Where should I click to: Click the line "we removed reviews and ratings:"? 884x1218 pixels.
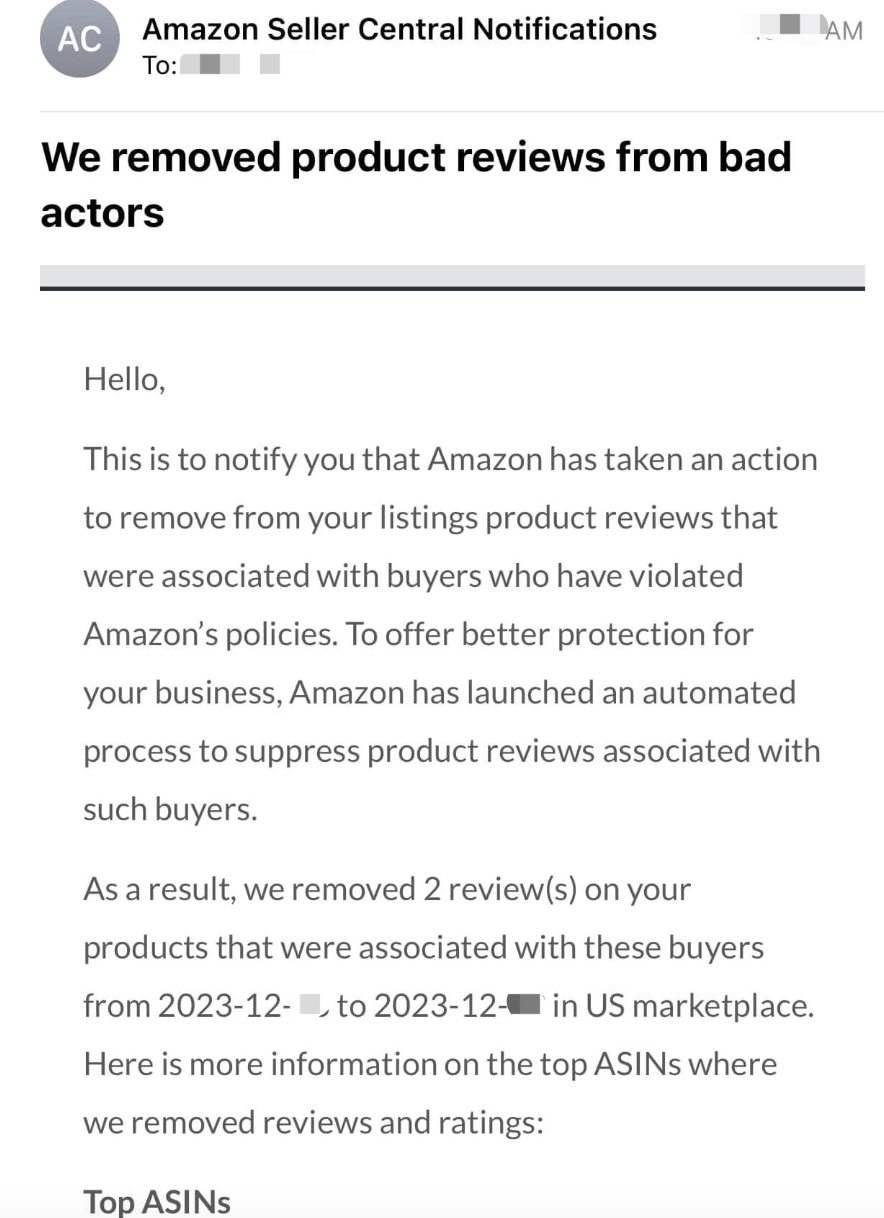point(314,1122)
